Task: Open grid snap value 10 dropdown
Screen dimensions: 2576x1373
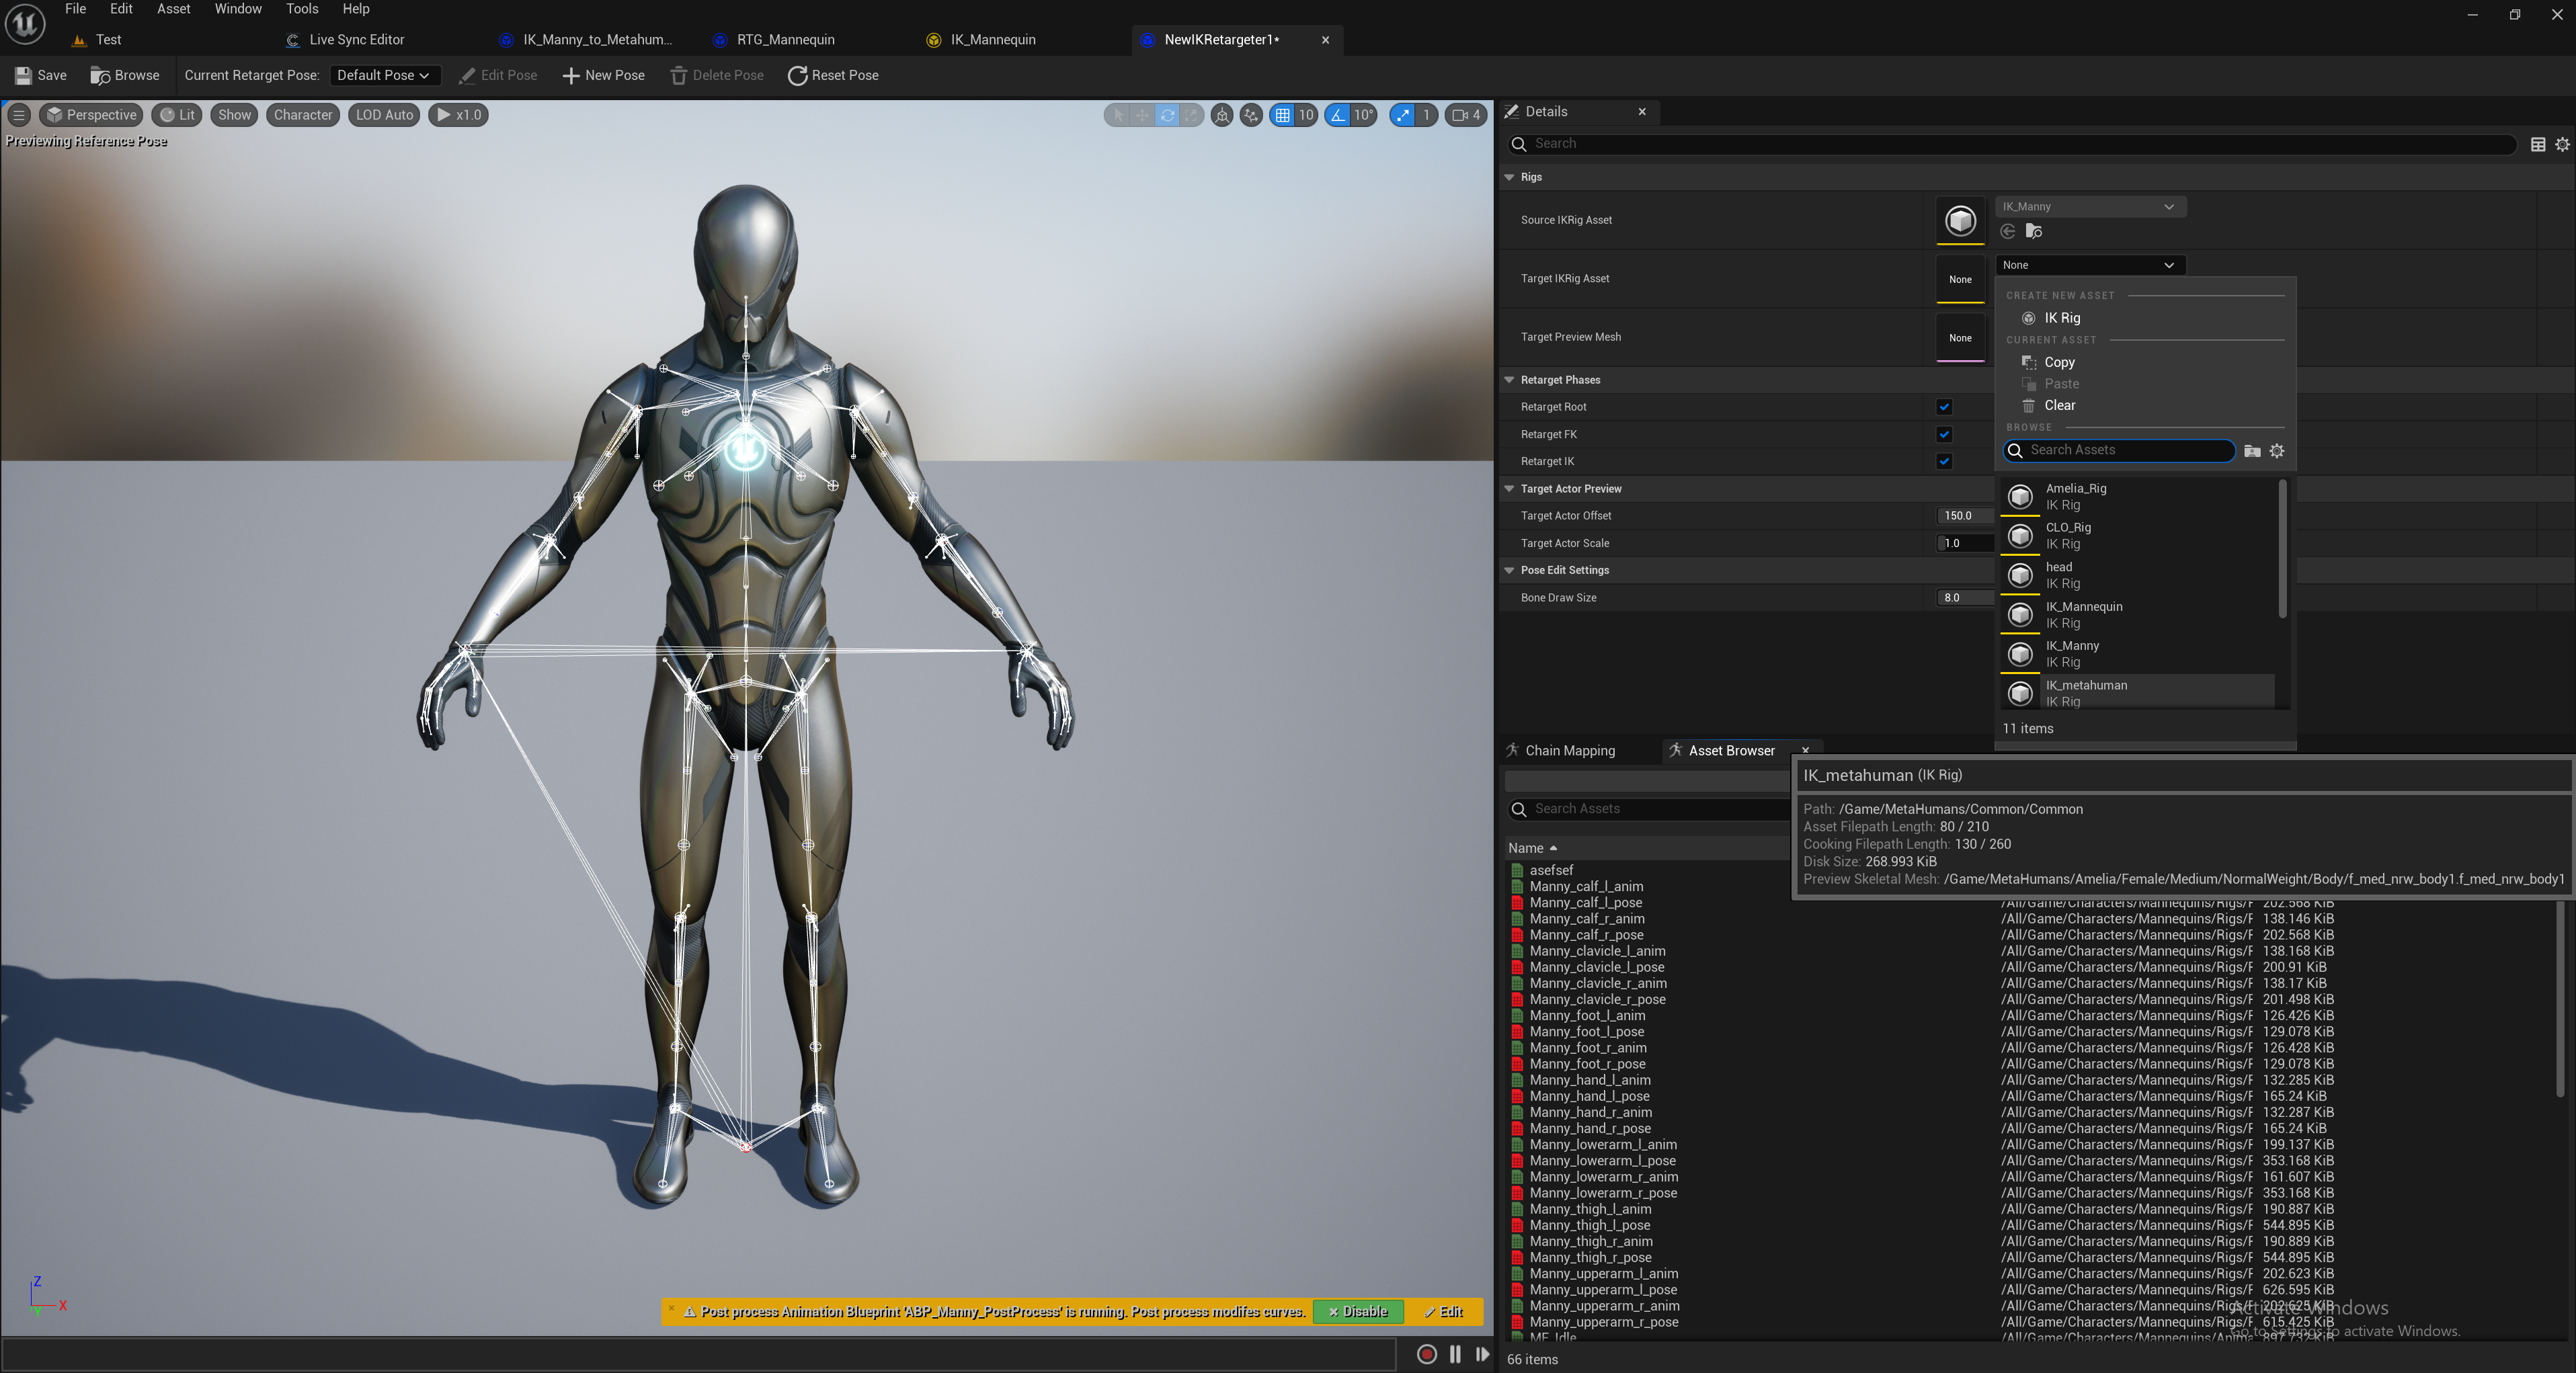Action: pos(1306,115)
